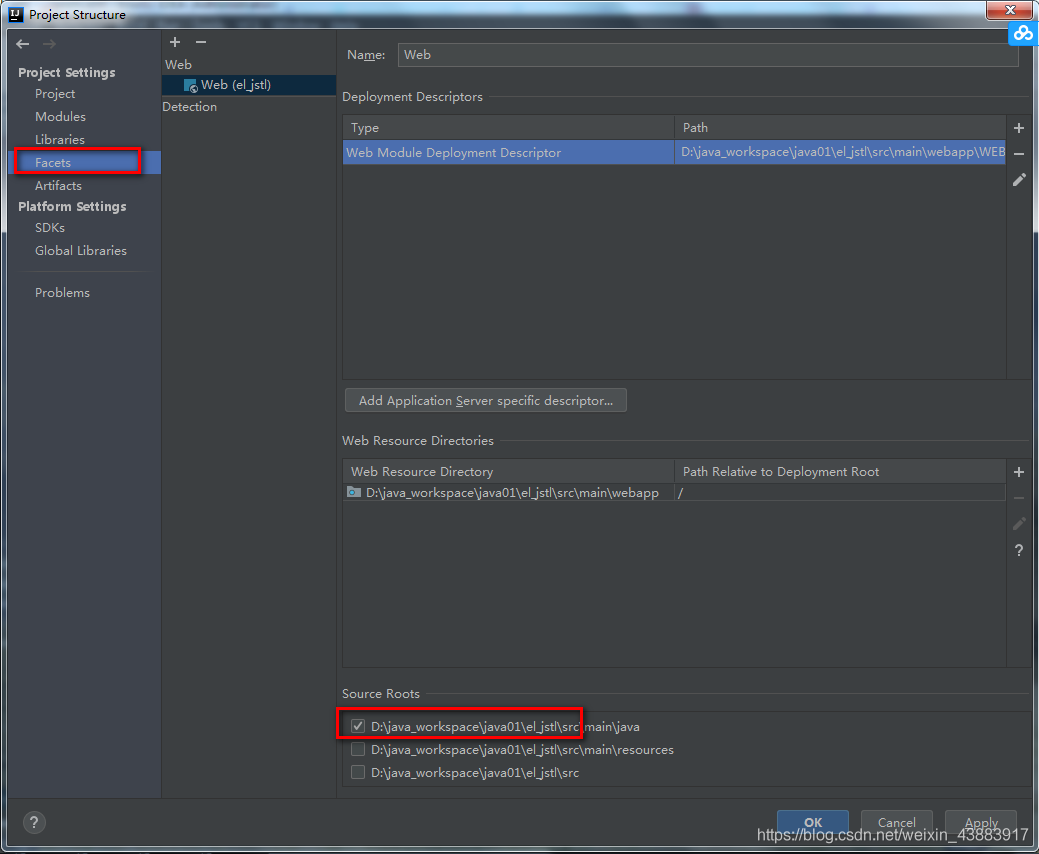The width and height of the screenshot is (1039, 854).
Task: Open dialog help question mark button
Action: pos(34,822)
